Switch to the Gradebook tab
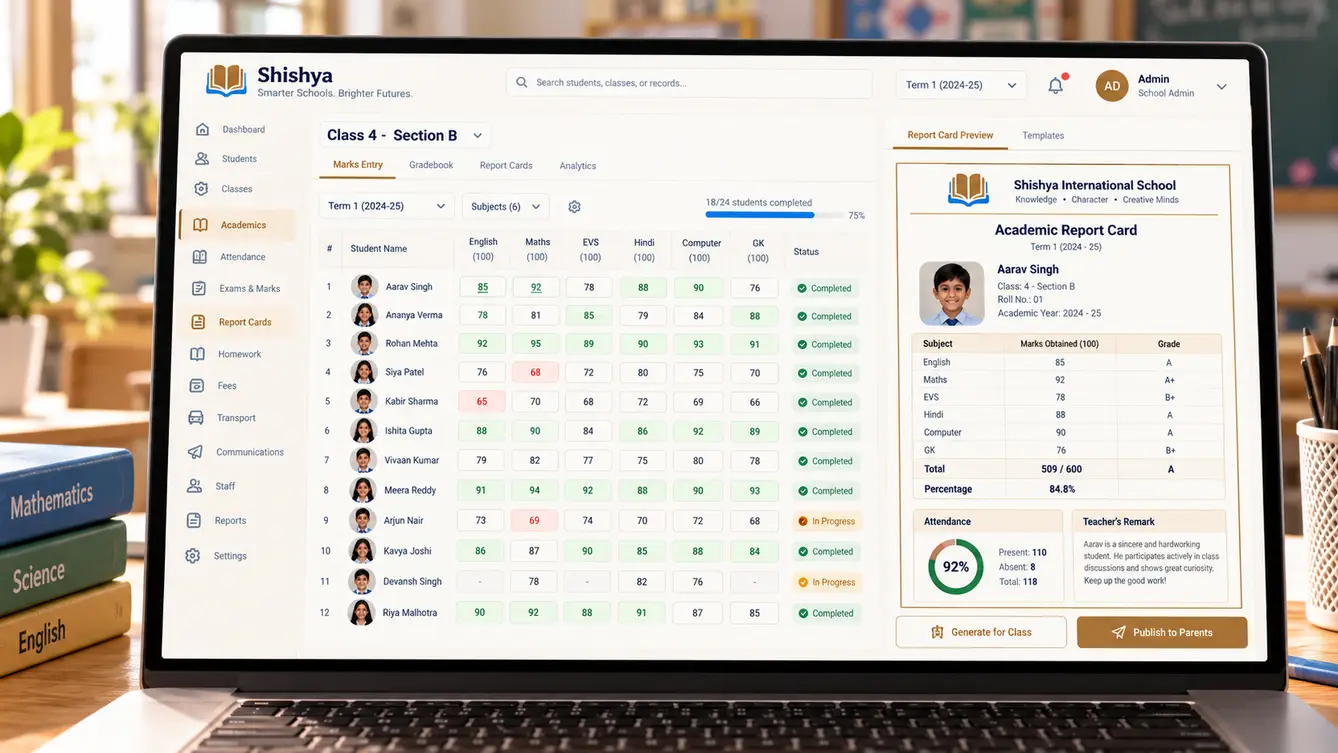Viewport: 1338px width, 753px height. tap(431, 165)
